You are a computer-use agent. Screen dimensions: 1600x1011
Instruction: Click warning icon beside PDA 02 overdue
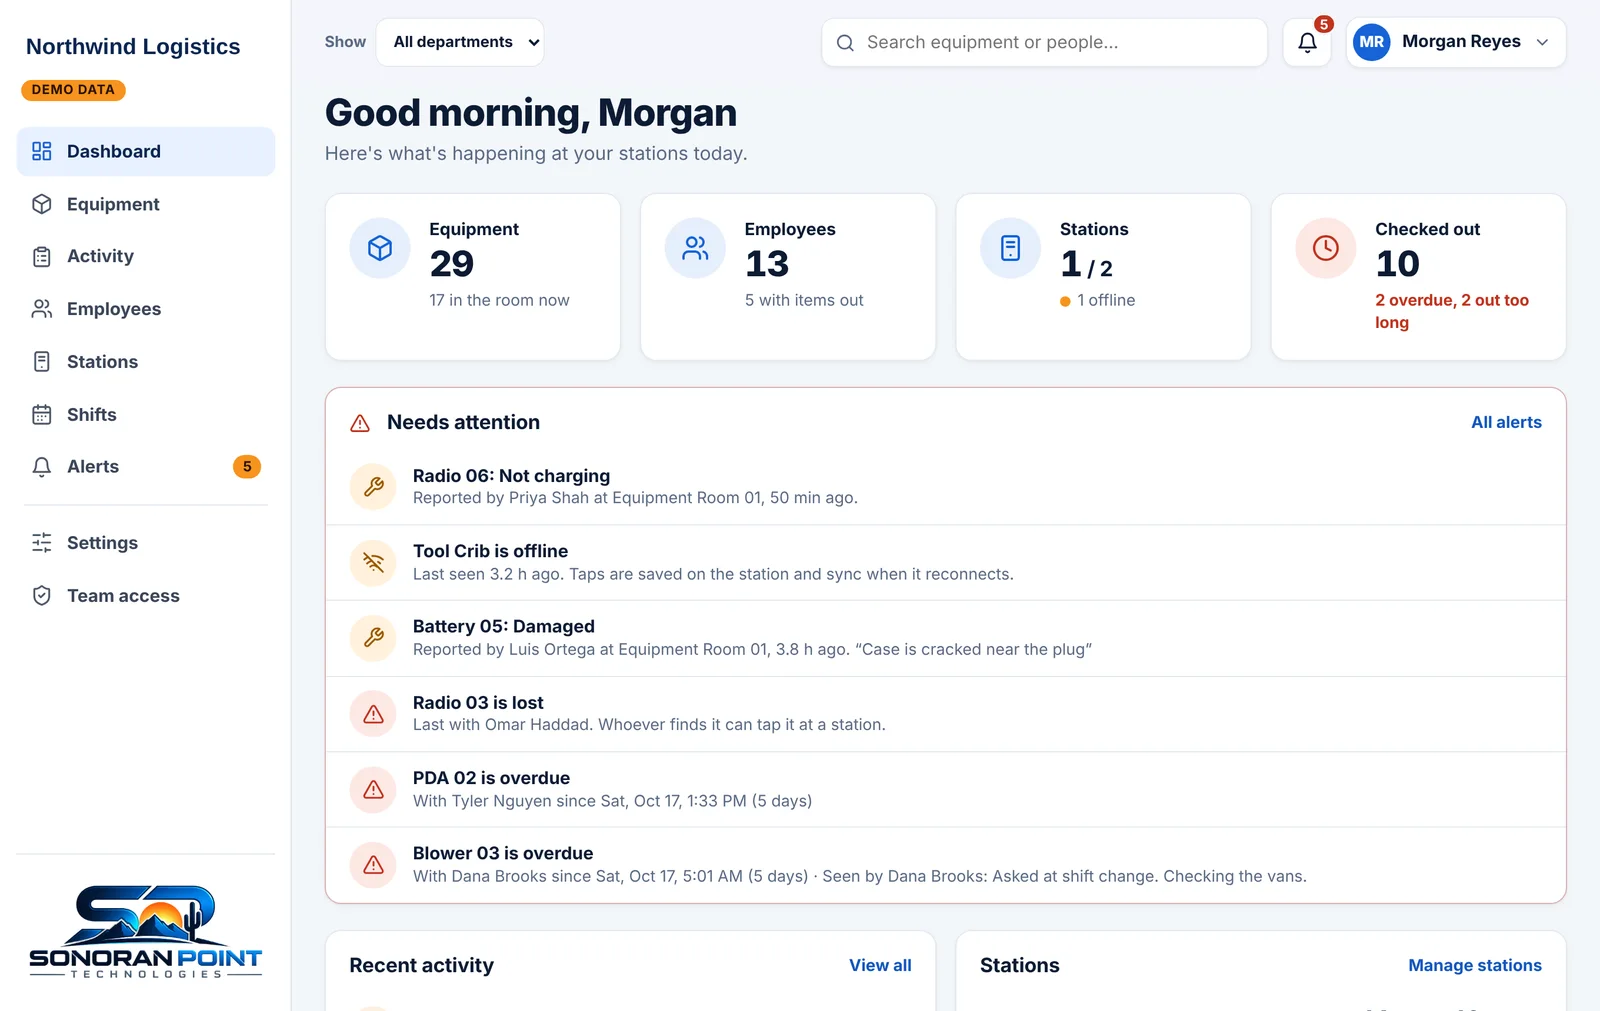373,789
